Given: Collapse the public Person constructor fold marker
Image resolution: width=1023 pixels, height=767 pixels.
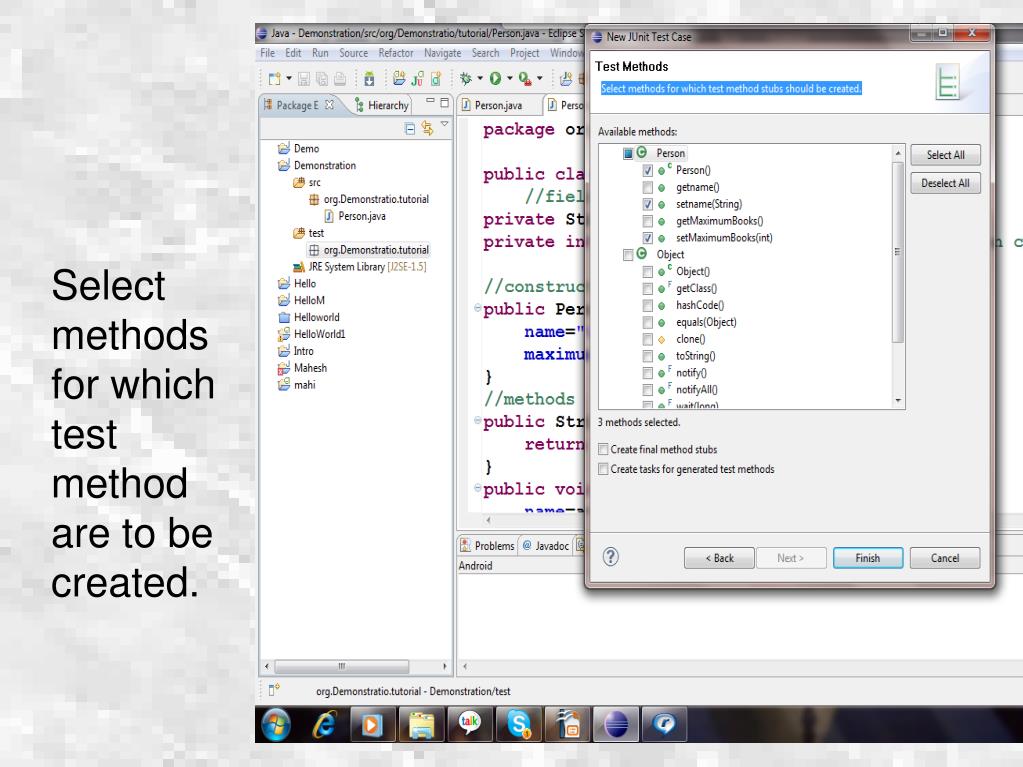Looking at the screenshot, I should pyautogui.click(x=478, y=307).
